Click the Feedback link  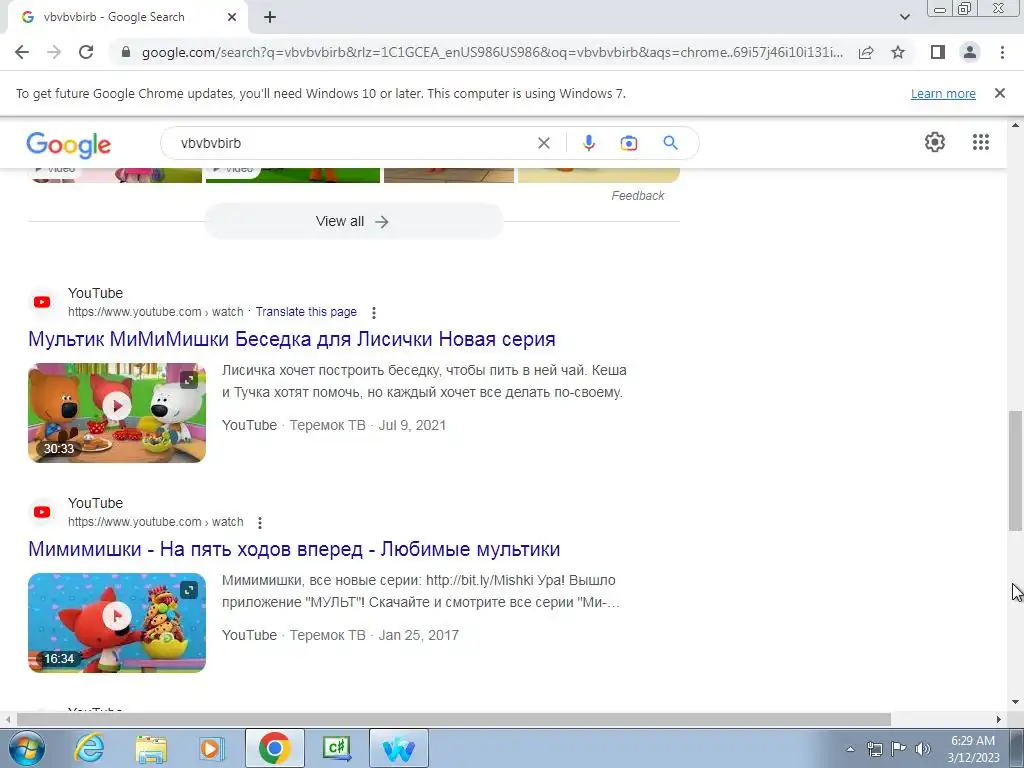coord(637,196)
